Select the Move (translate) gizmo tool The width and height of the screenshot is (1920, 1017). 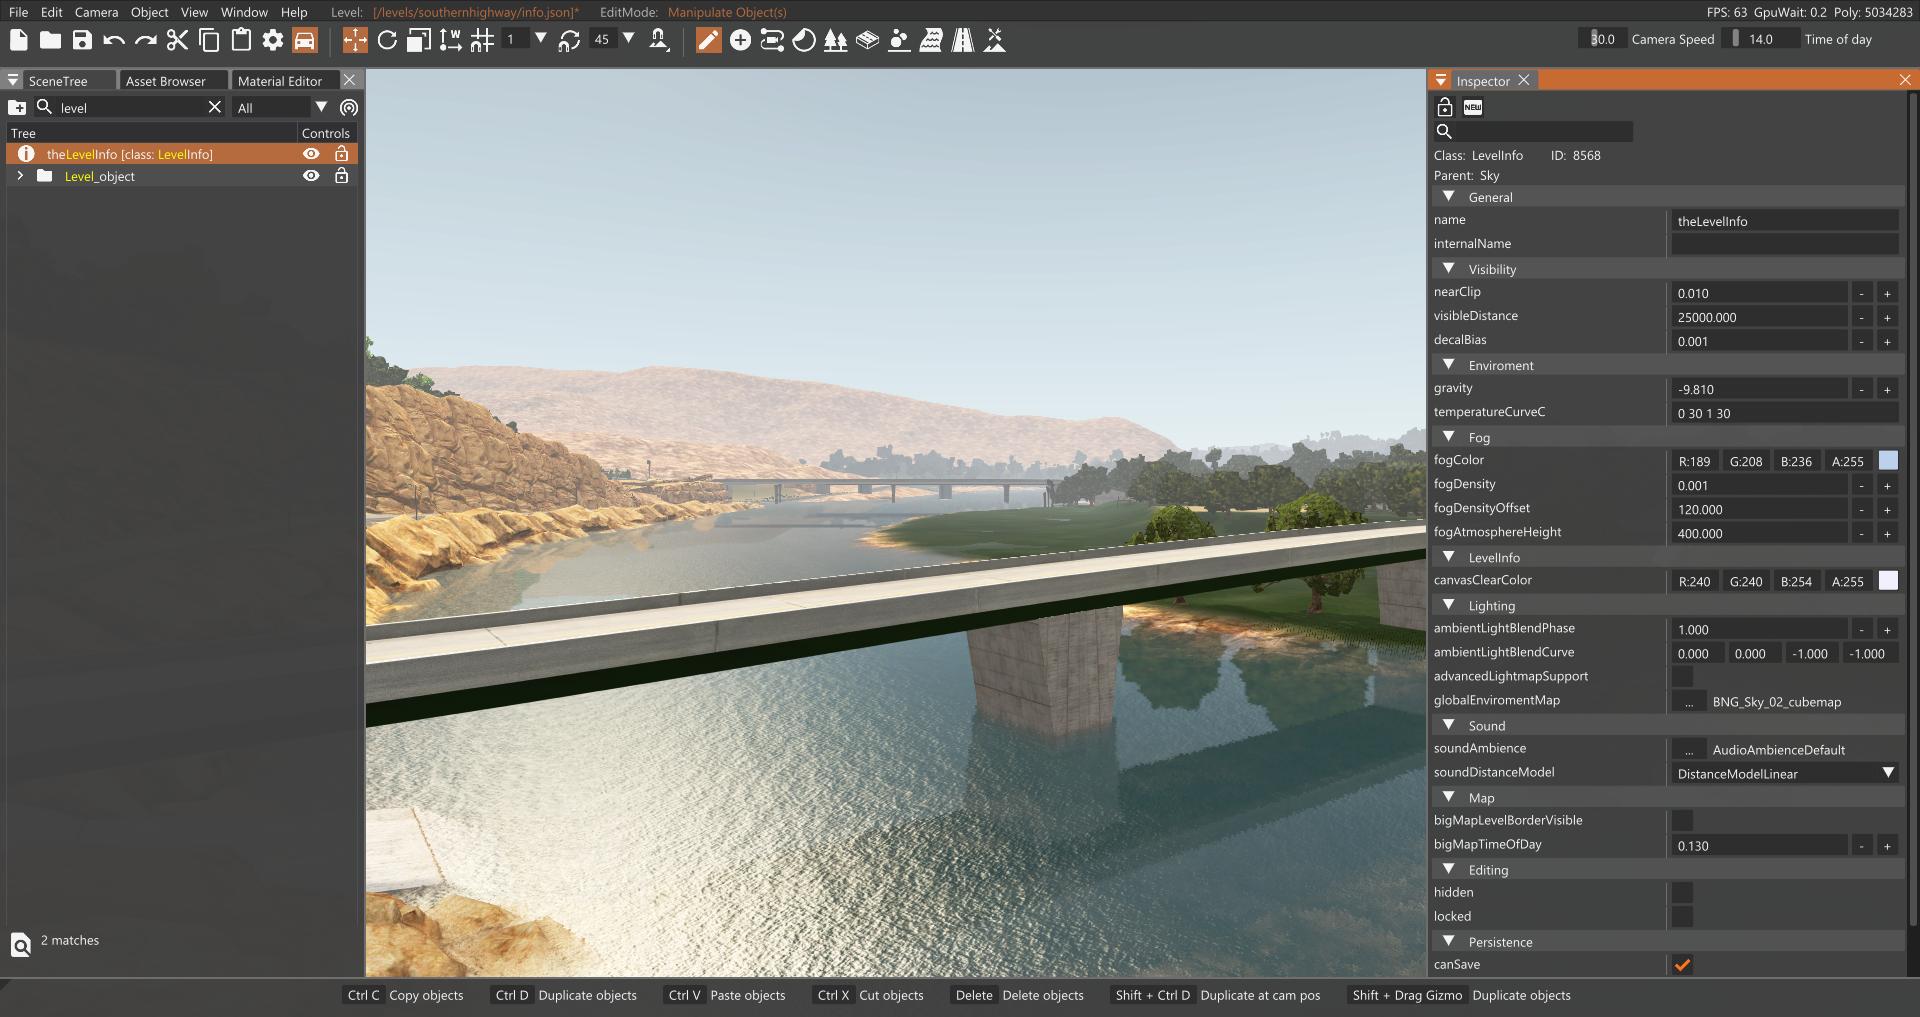[x=355, y=40]
